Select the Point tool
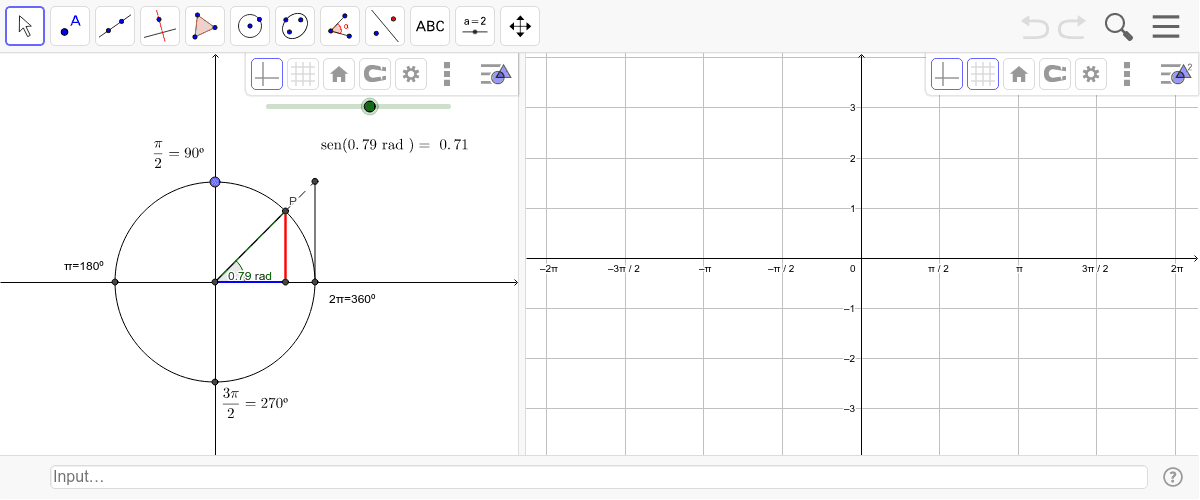The image size is (1200, 500). [70, 26]
